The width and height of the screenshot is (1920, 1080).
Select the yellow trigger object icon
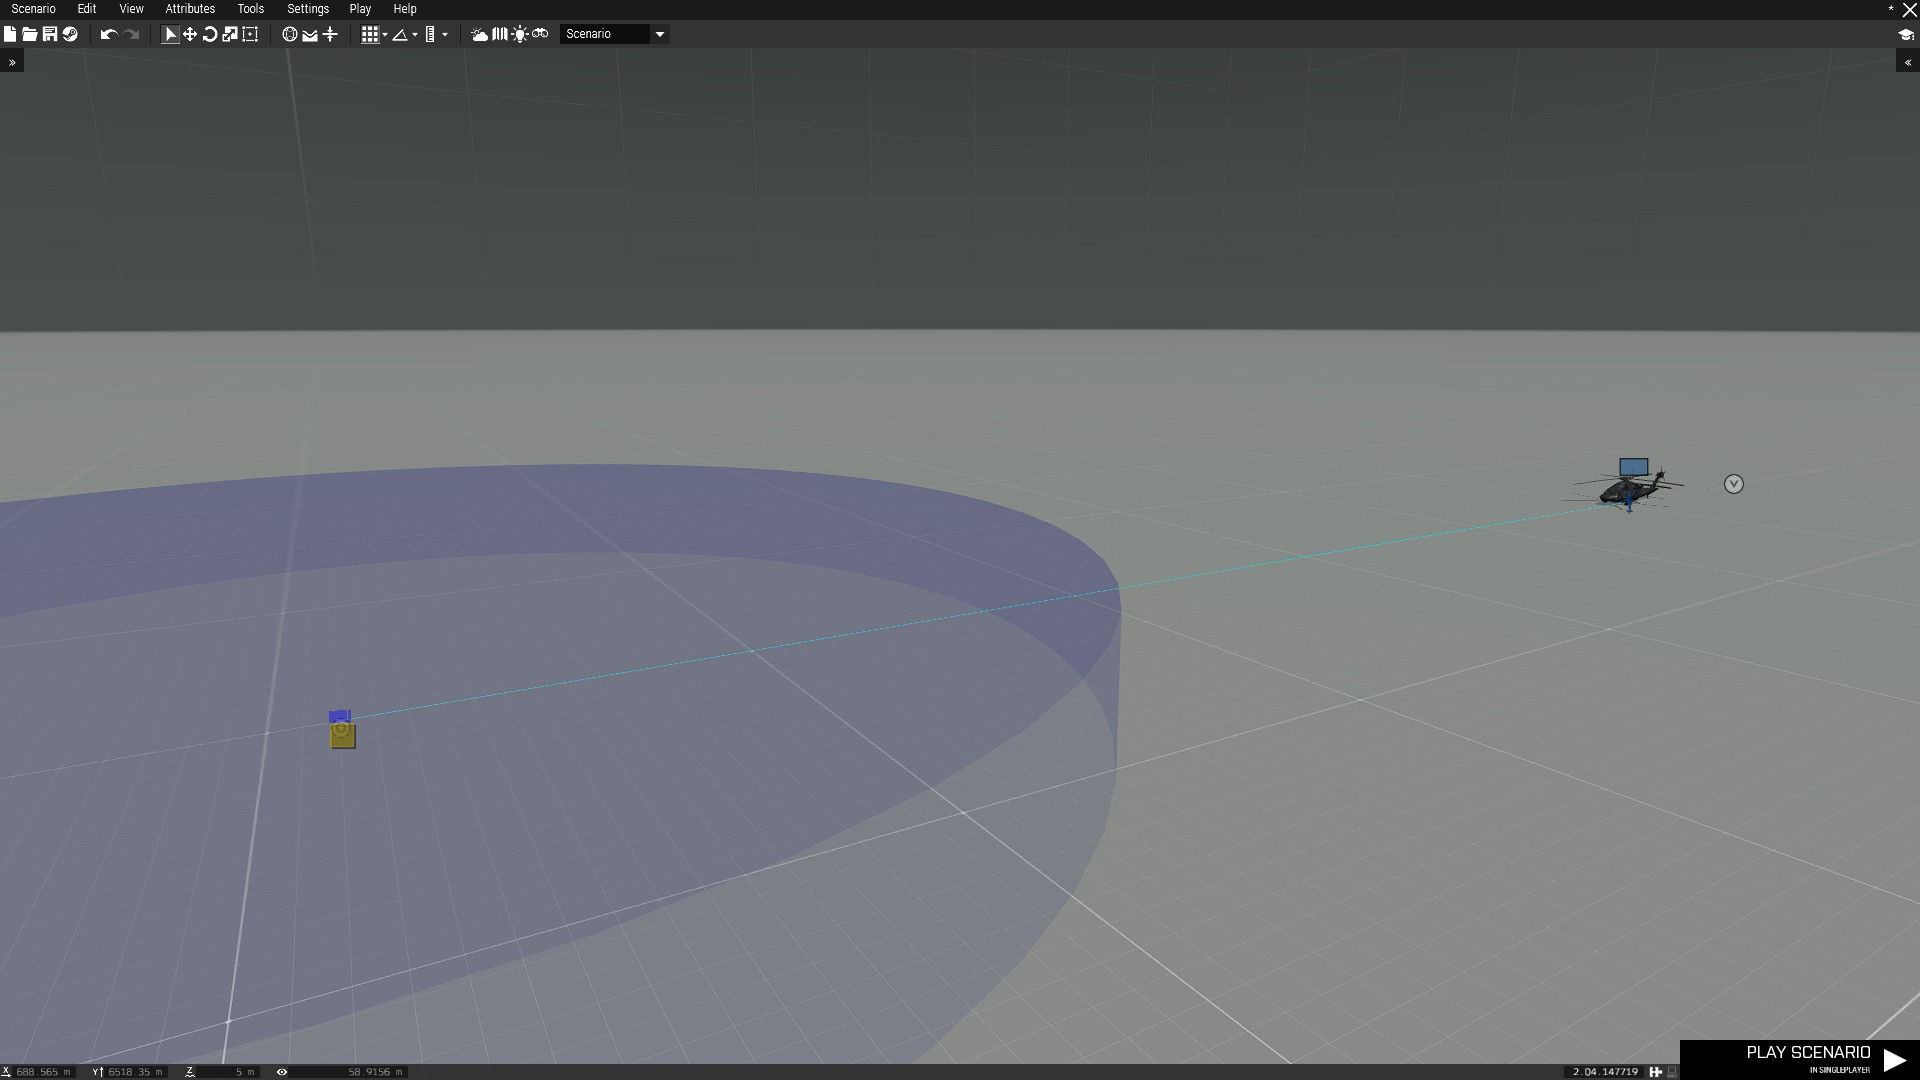coord(343,735)
